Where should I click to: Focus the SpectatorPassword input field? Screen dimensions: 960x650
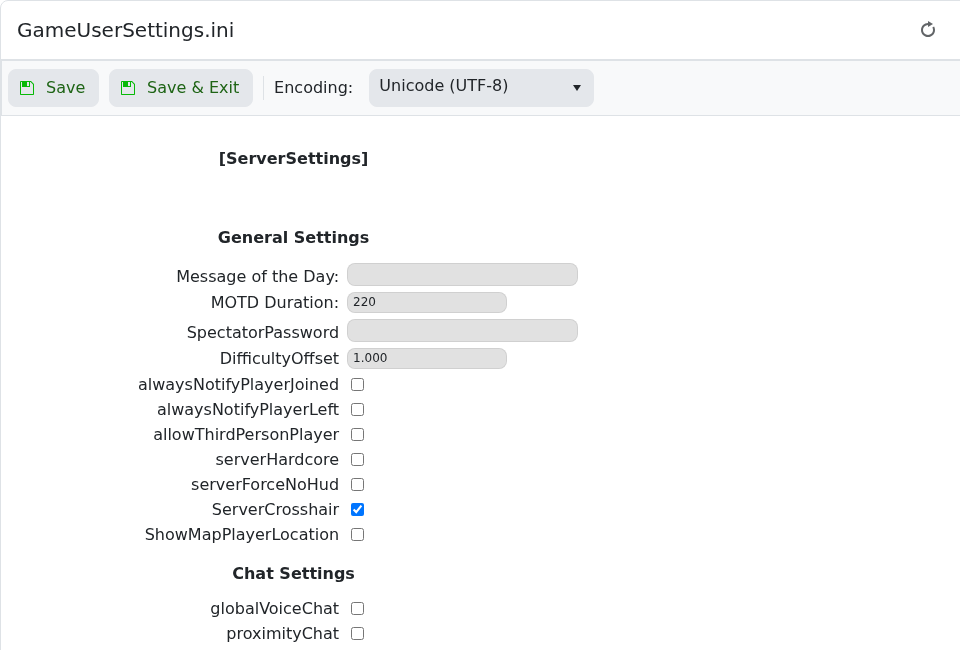coord(462,331)
